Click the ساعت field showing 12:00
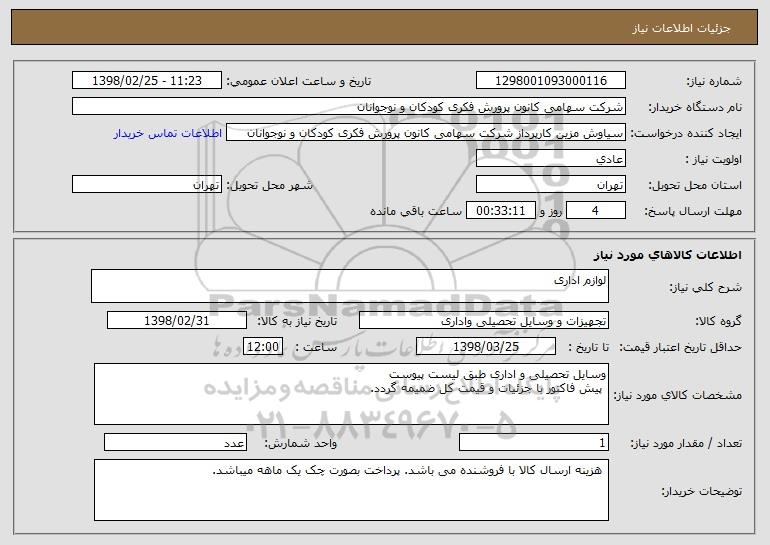Screen dimensions: 770x545 tap(263, 346)
